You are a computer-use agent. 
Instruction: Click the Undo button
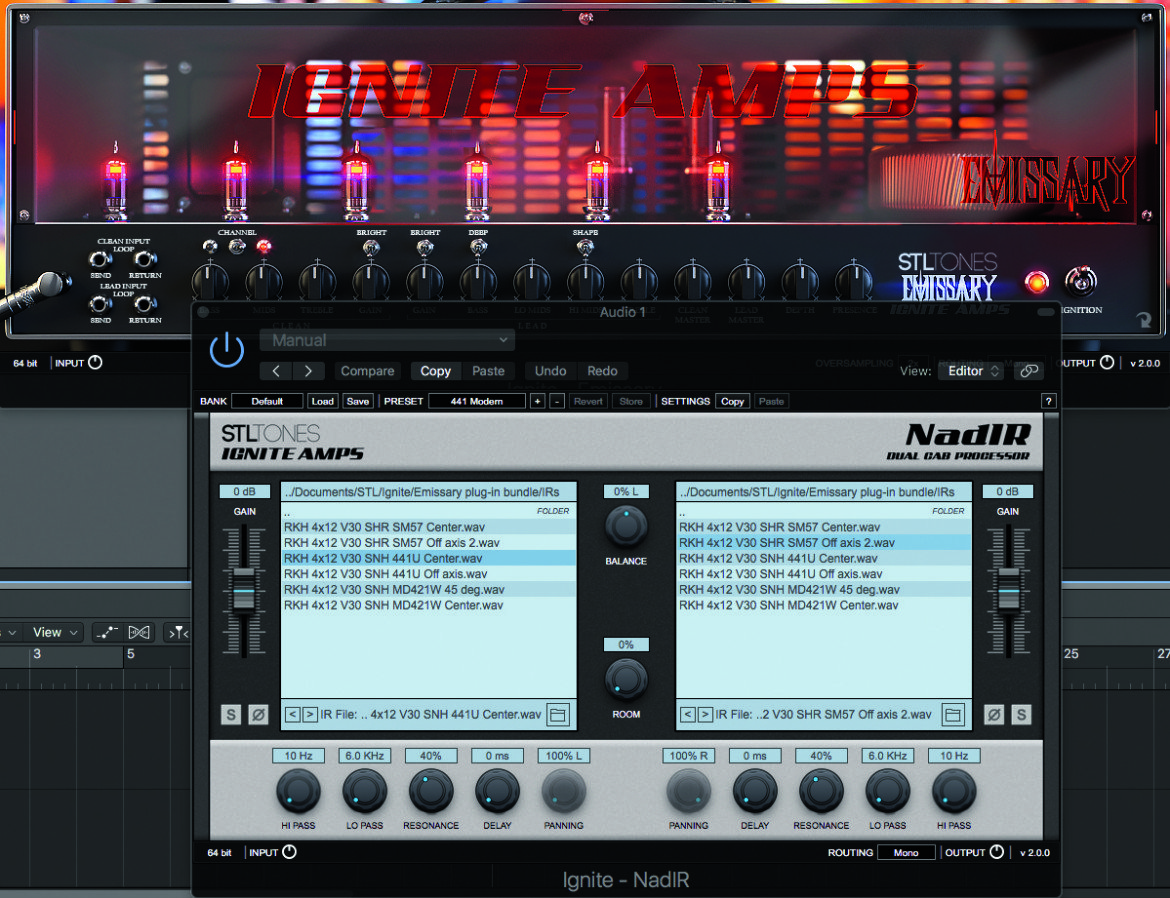point(550,371)
